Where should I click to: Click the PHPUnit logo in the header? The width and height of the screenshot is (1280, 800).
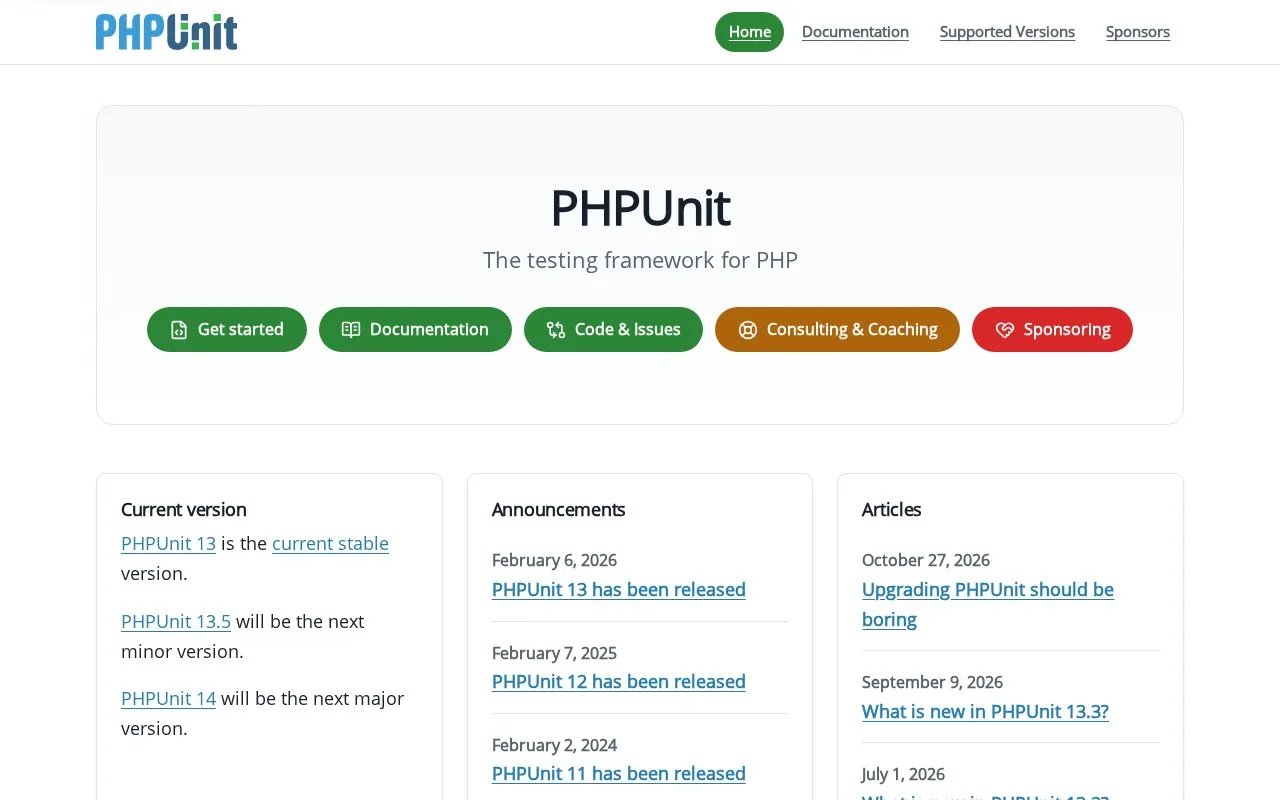166,32
